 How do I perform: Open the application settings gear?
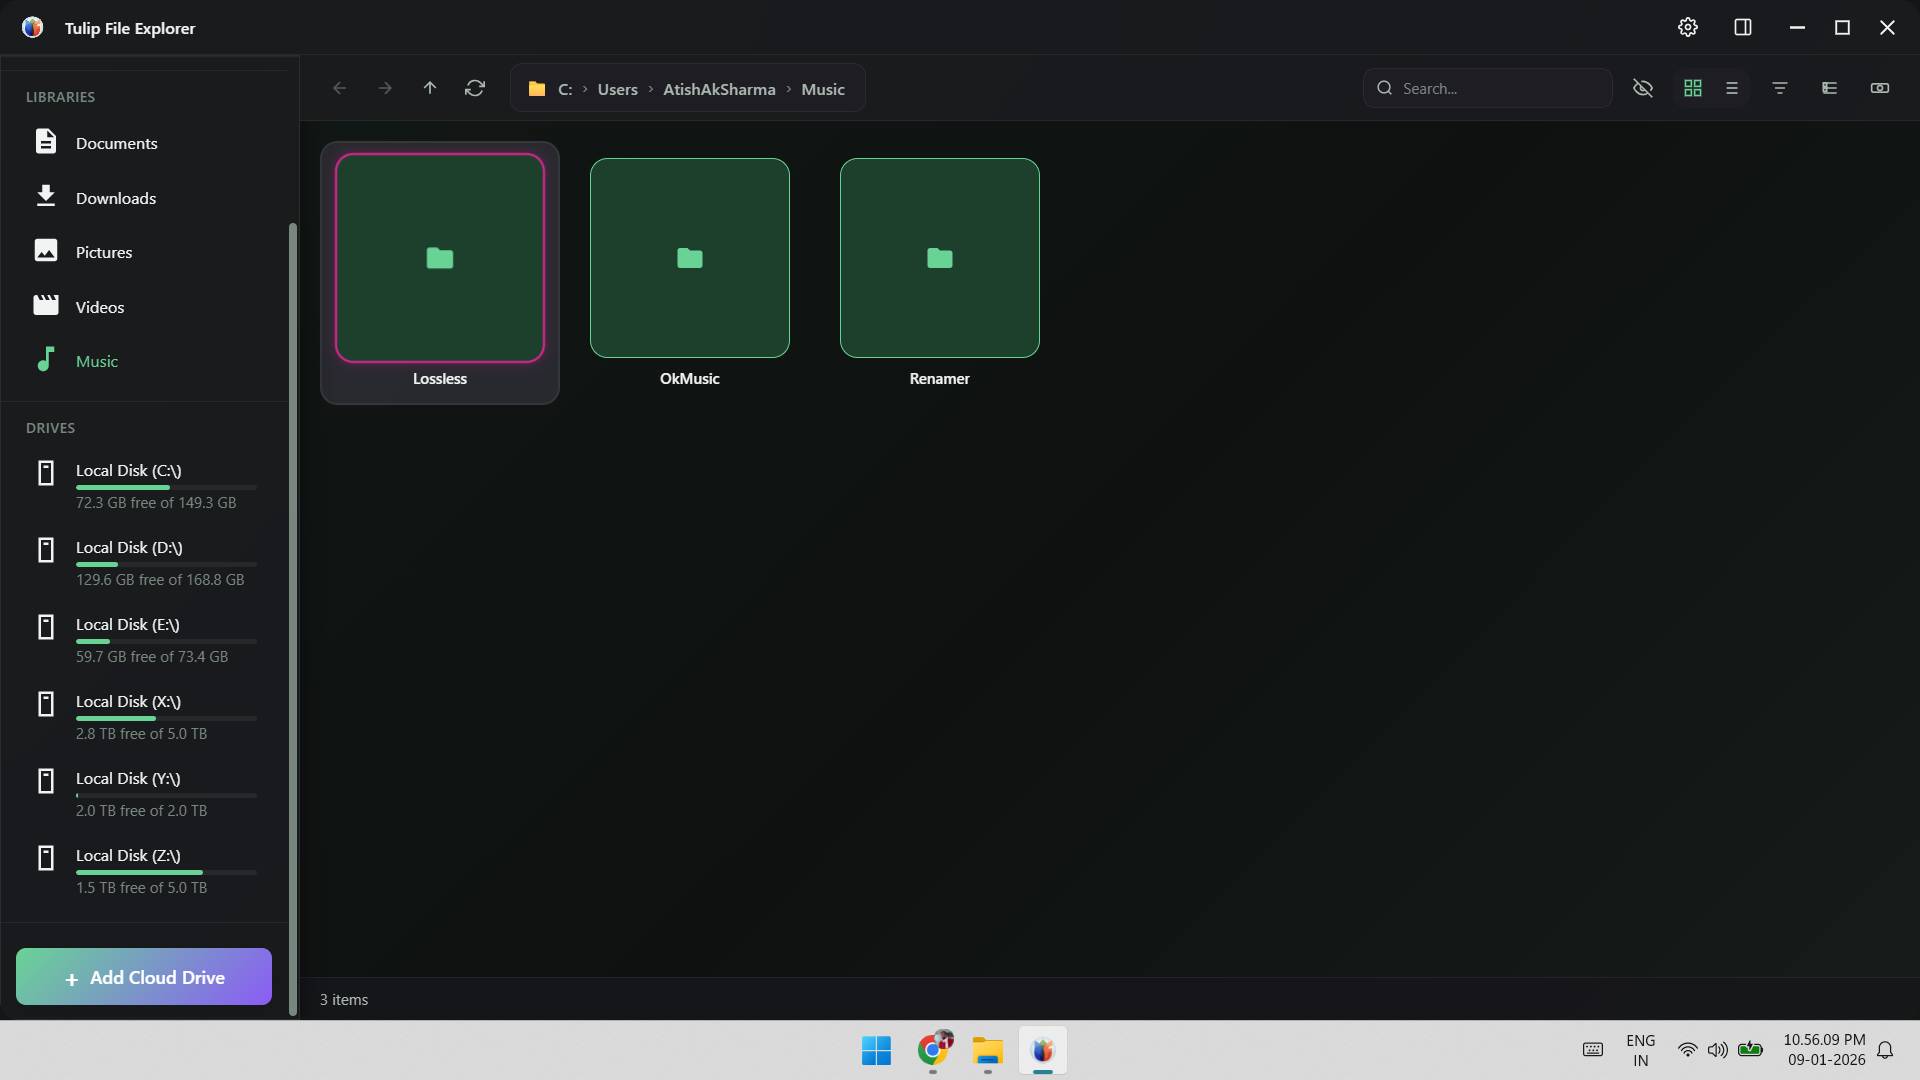pyautogui.click(x=1688, y=27)
